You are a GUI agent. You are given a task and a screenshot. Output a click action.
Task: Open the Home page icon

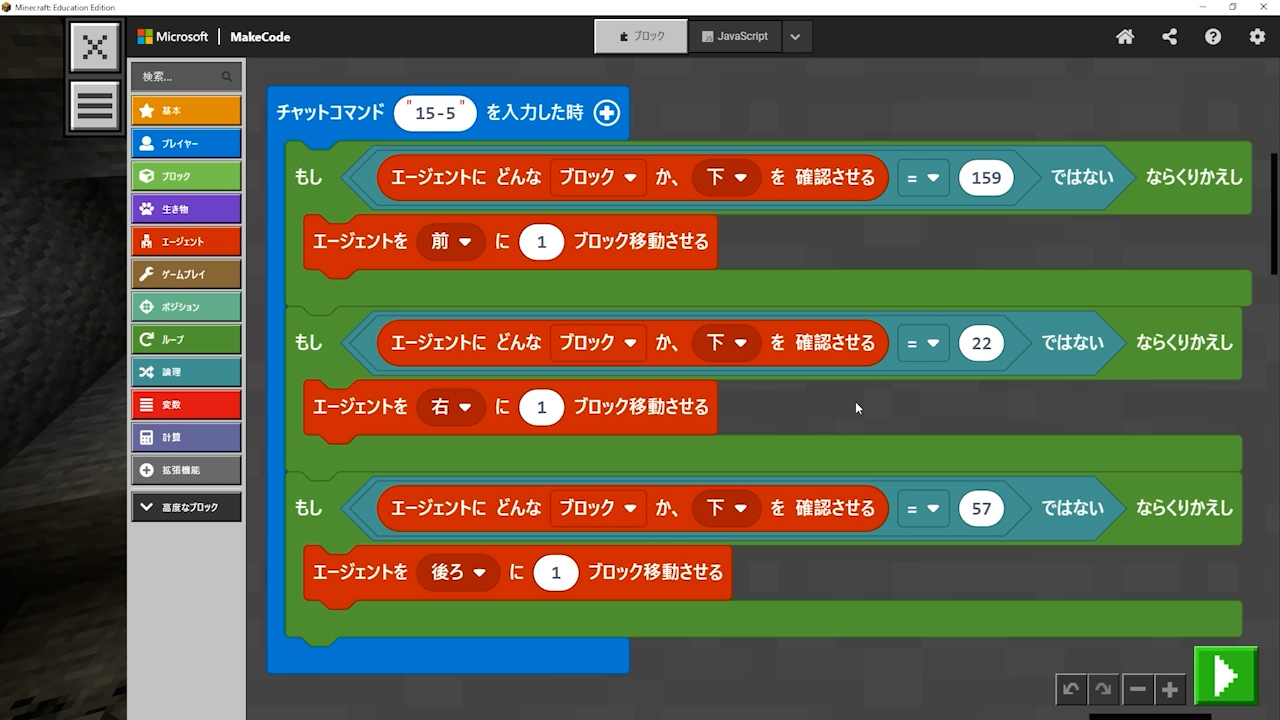(x=1125, y=37)
